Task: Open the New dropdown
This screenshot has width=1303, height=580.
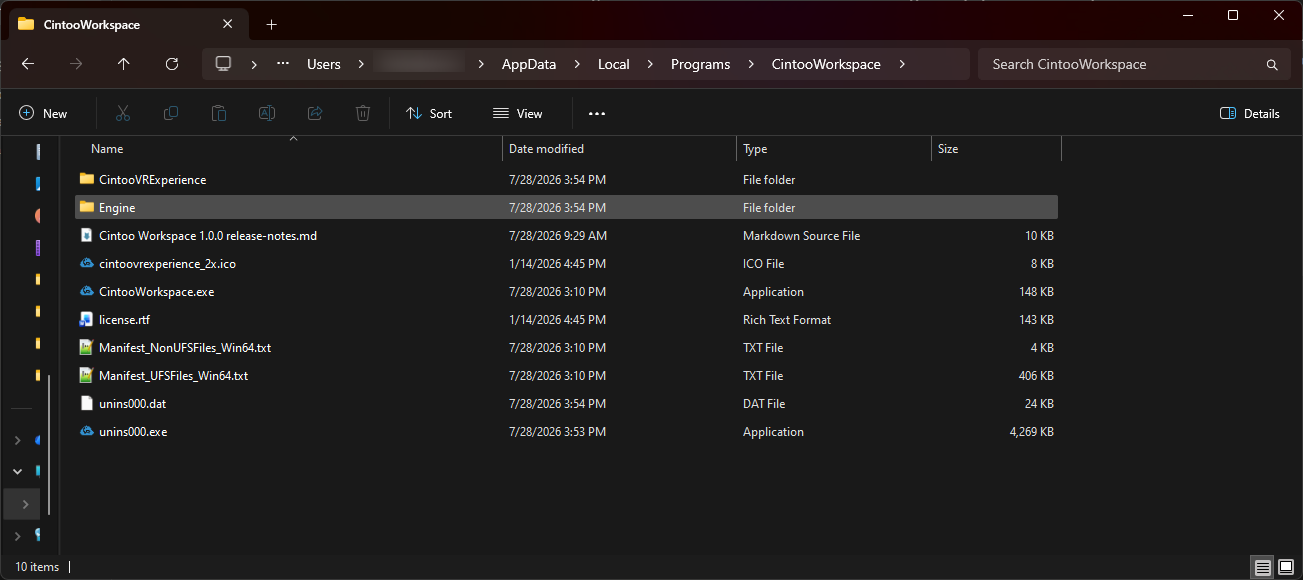Action: point(43,114)
